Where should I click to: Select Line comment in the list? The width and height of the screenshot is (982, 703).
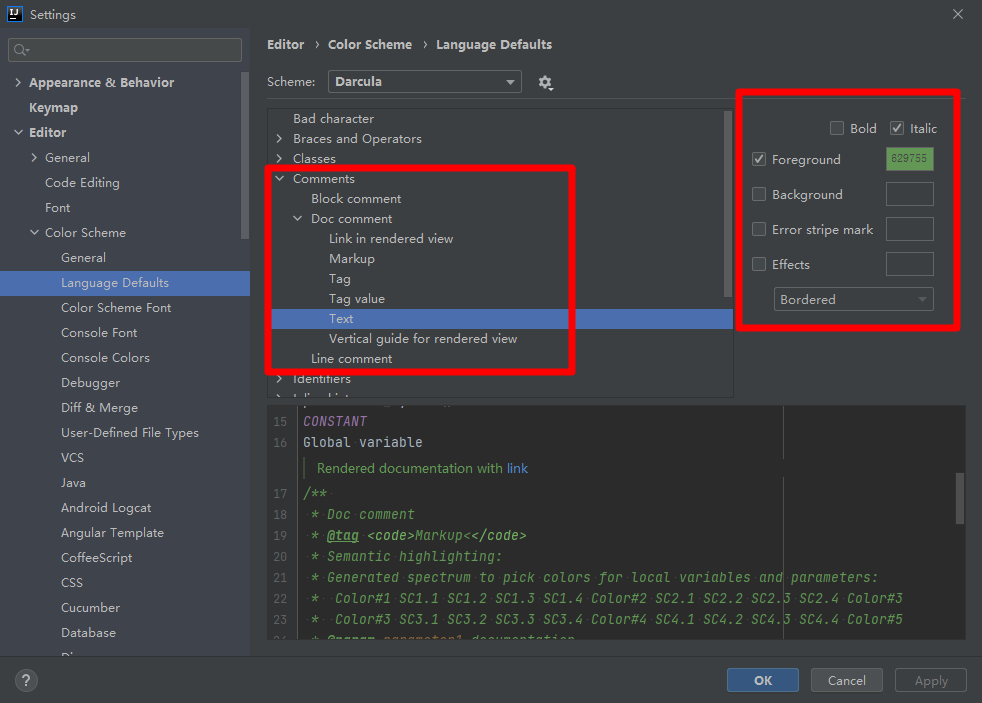point(351,359)
